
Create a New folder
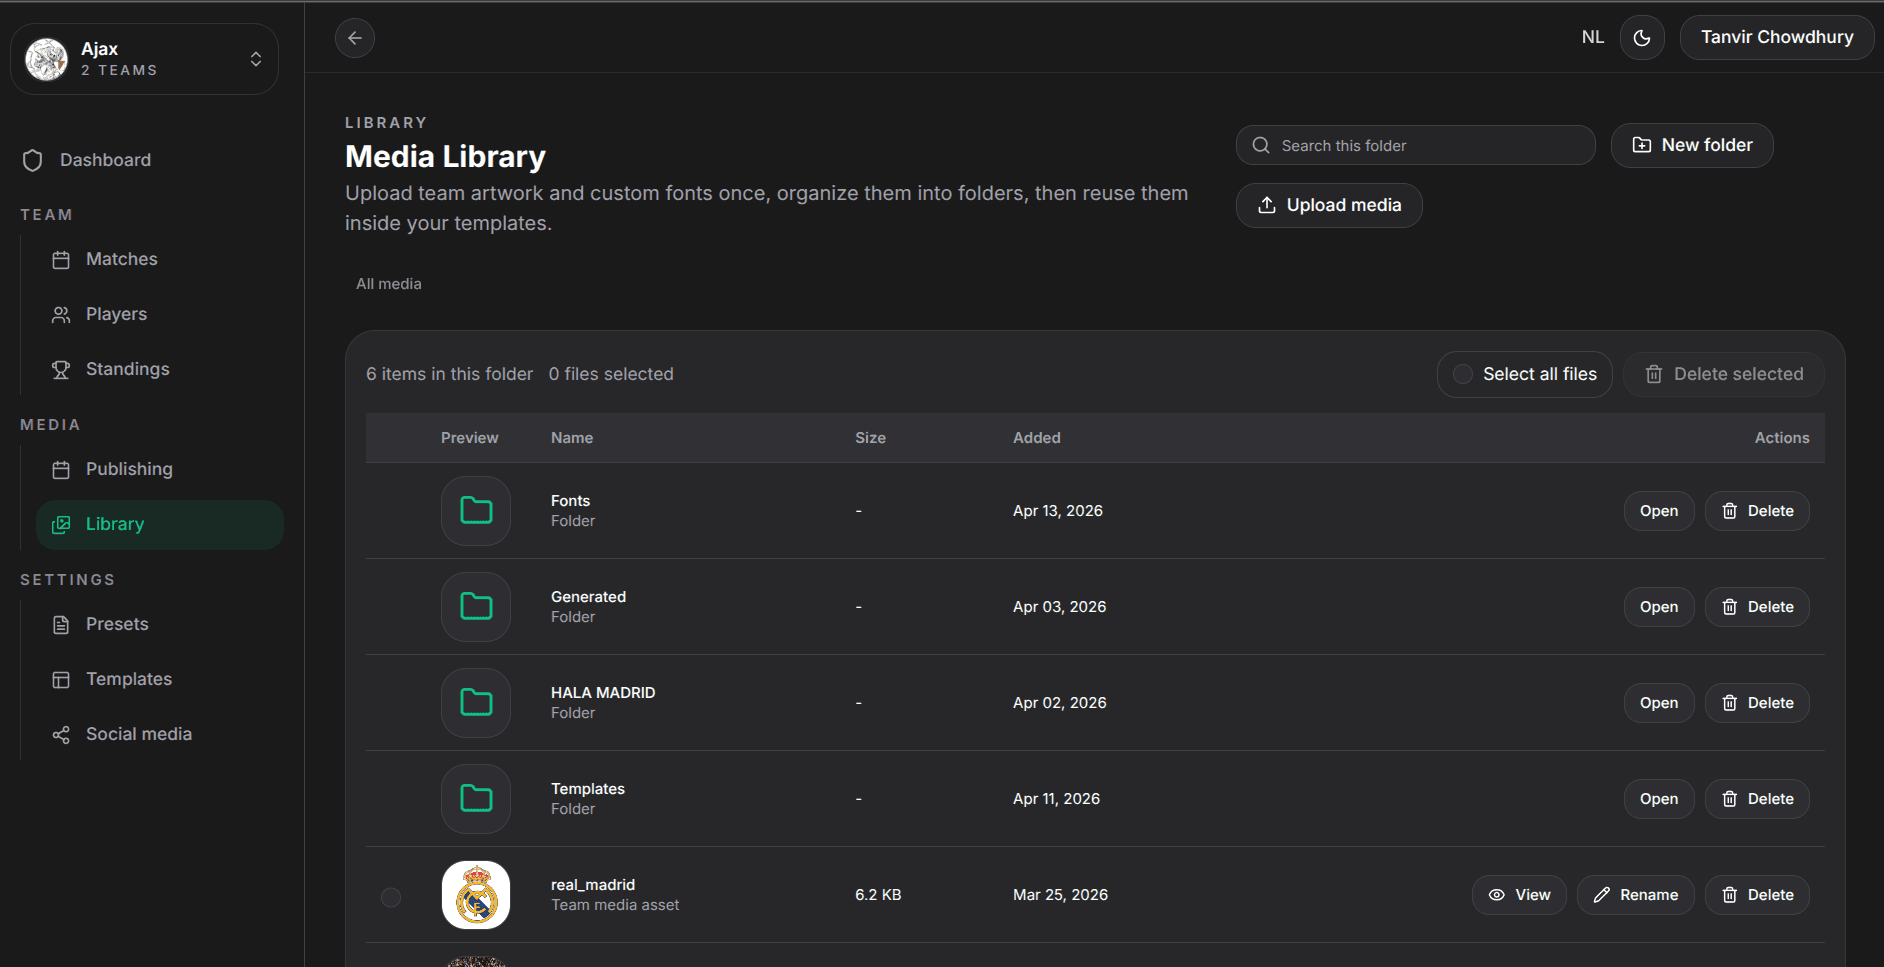(x=1692, y=145)
